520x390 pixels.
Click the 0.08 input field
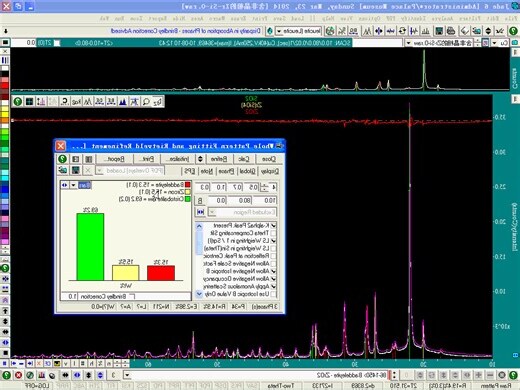240,200
